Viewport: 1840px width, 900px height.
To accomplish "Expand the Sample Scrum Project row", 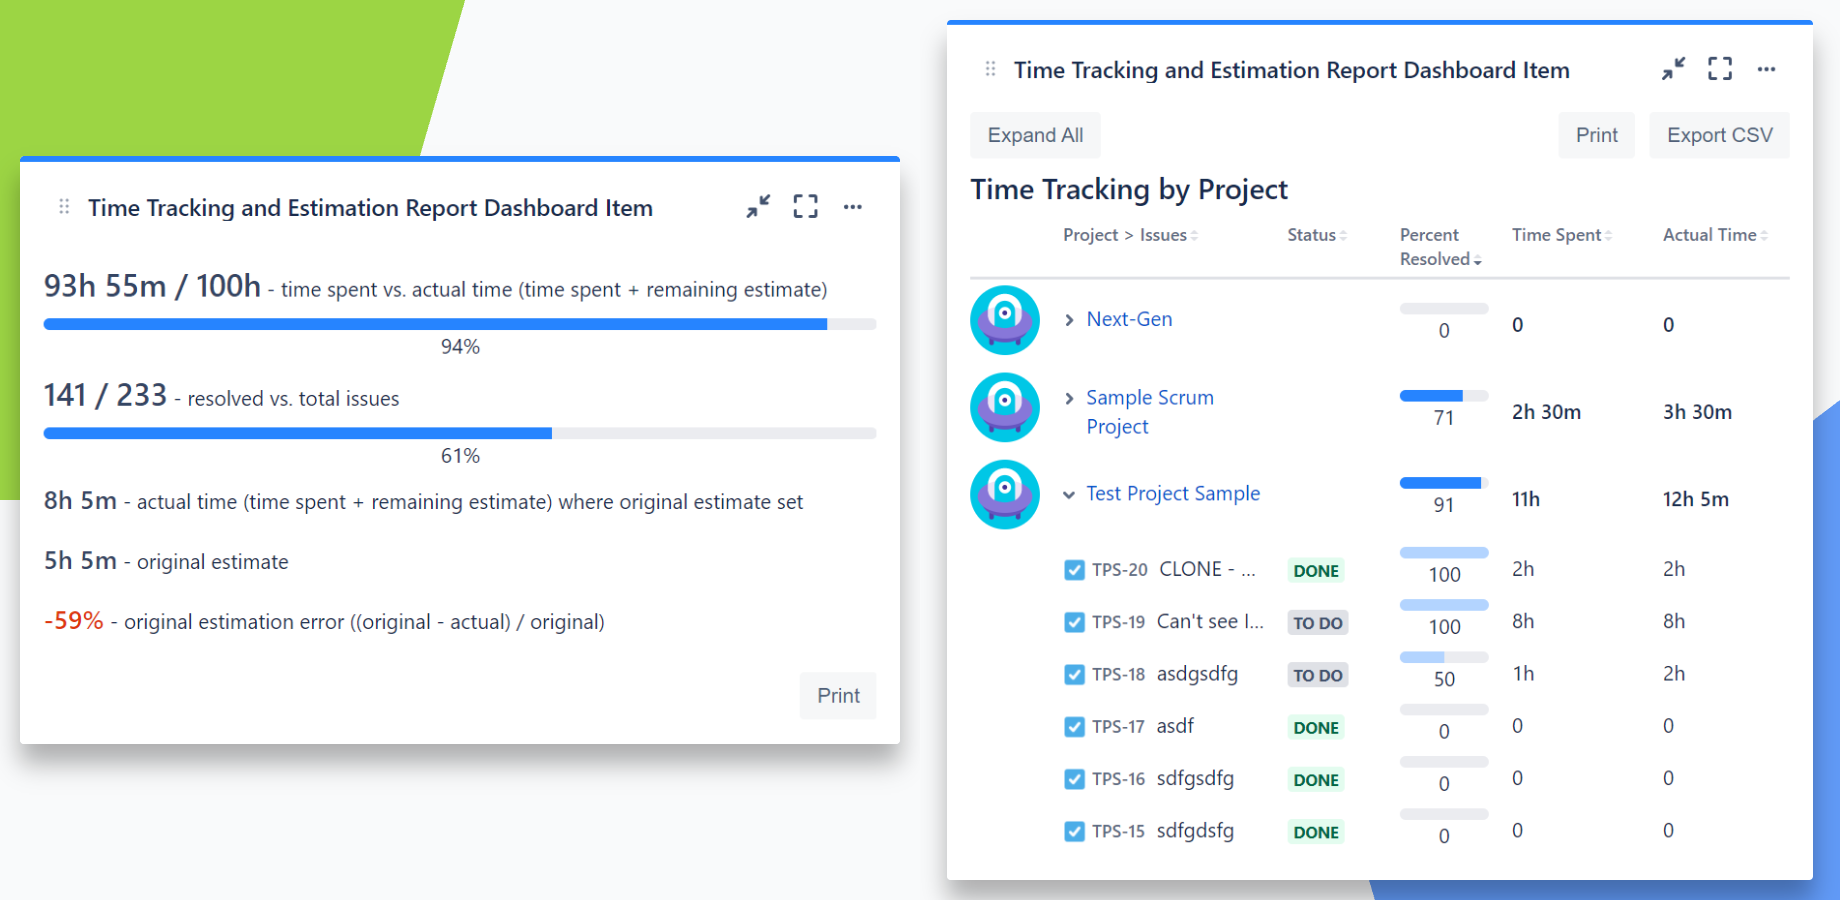I will point(1068,397).
